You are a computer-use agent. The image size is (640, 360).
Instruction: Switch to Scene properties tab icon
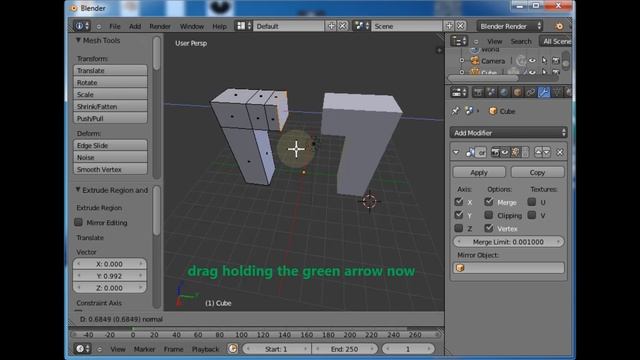point(491,92)
